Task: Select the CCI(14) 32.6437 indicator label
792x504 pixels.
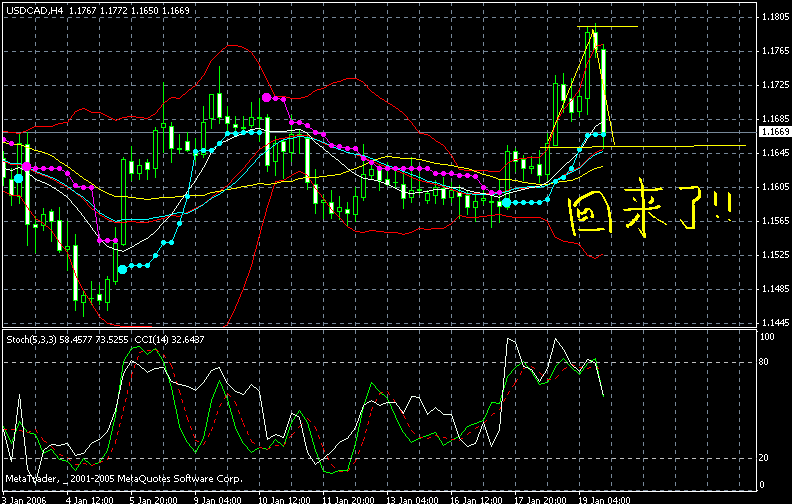Action: pyautogui.click(x=169, y=339)
